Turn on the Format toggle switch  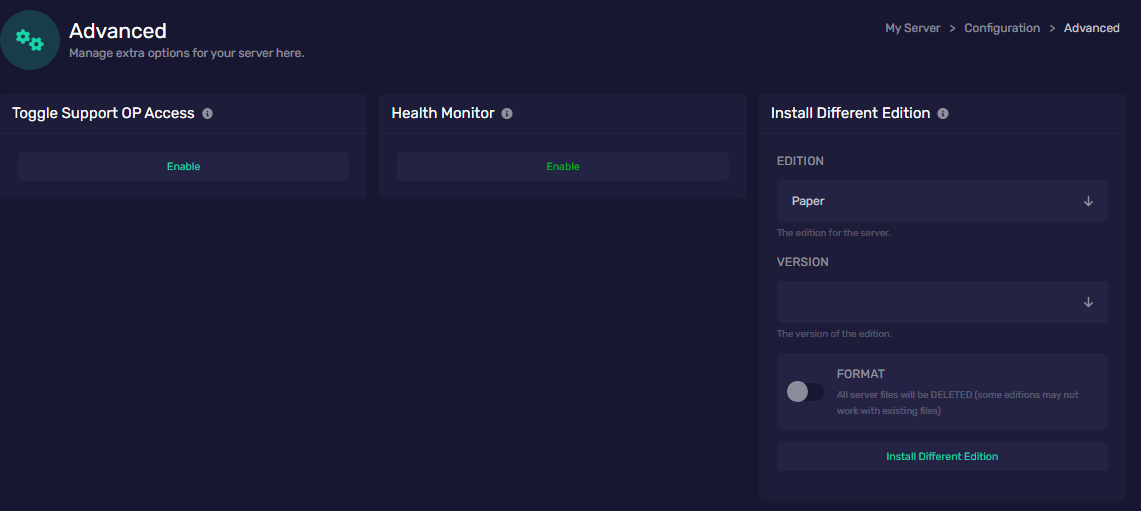tap(806, 392)
